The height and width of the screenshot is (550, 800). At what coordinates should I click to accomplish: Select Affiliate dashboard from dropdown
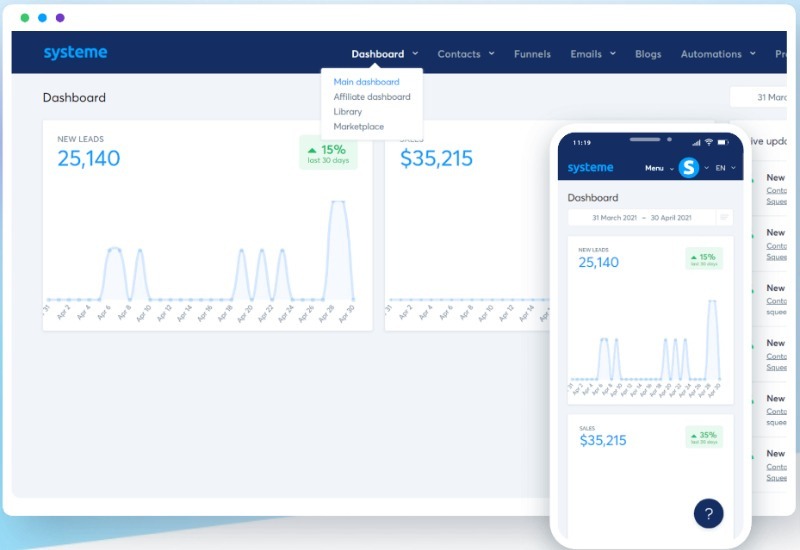pyautogui.click(x=371, y=96)
